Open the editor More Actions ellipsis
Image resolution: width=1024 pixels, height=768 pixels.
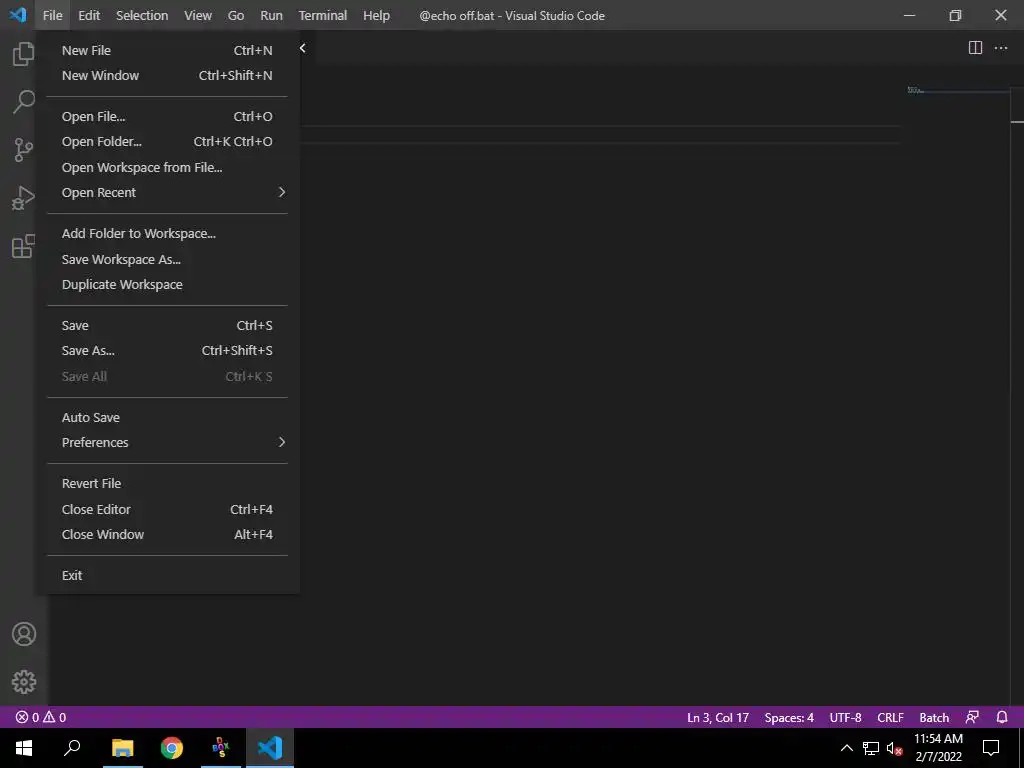pos(1000,48)
